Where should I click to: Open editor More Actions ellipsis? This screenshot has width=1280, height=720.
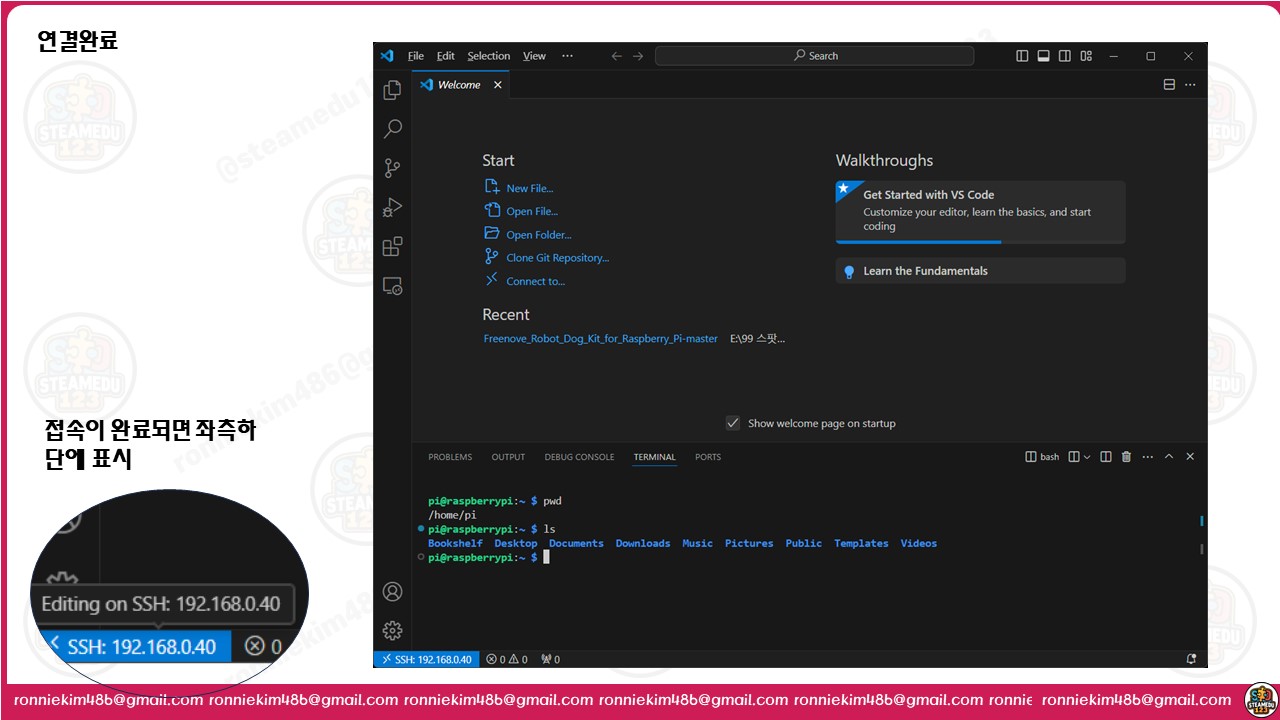click(1190, 85)
